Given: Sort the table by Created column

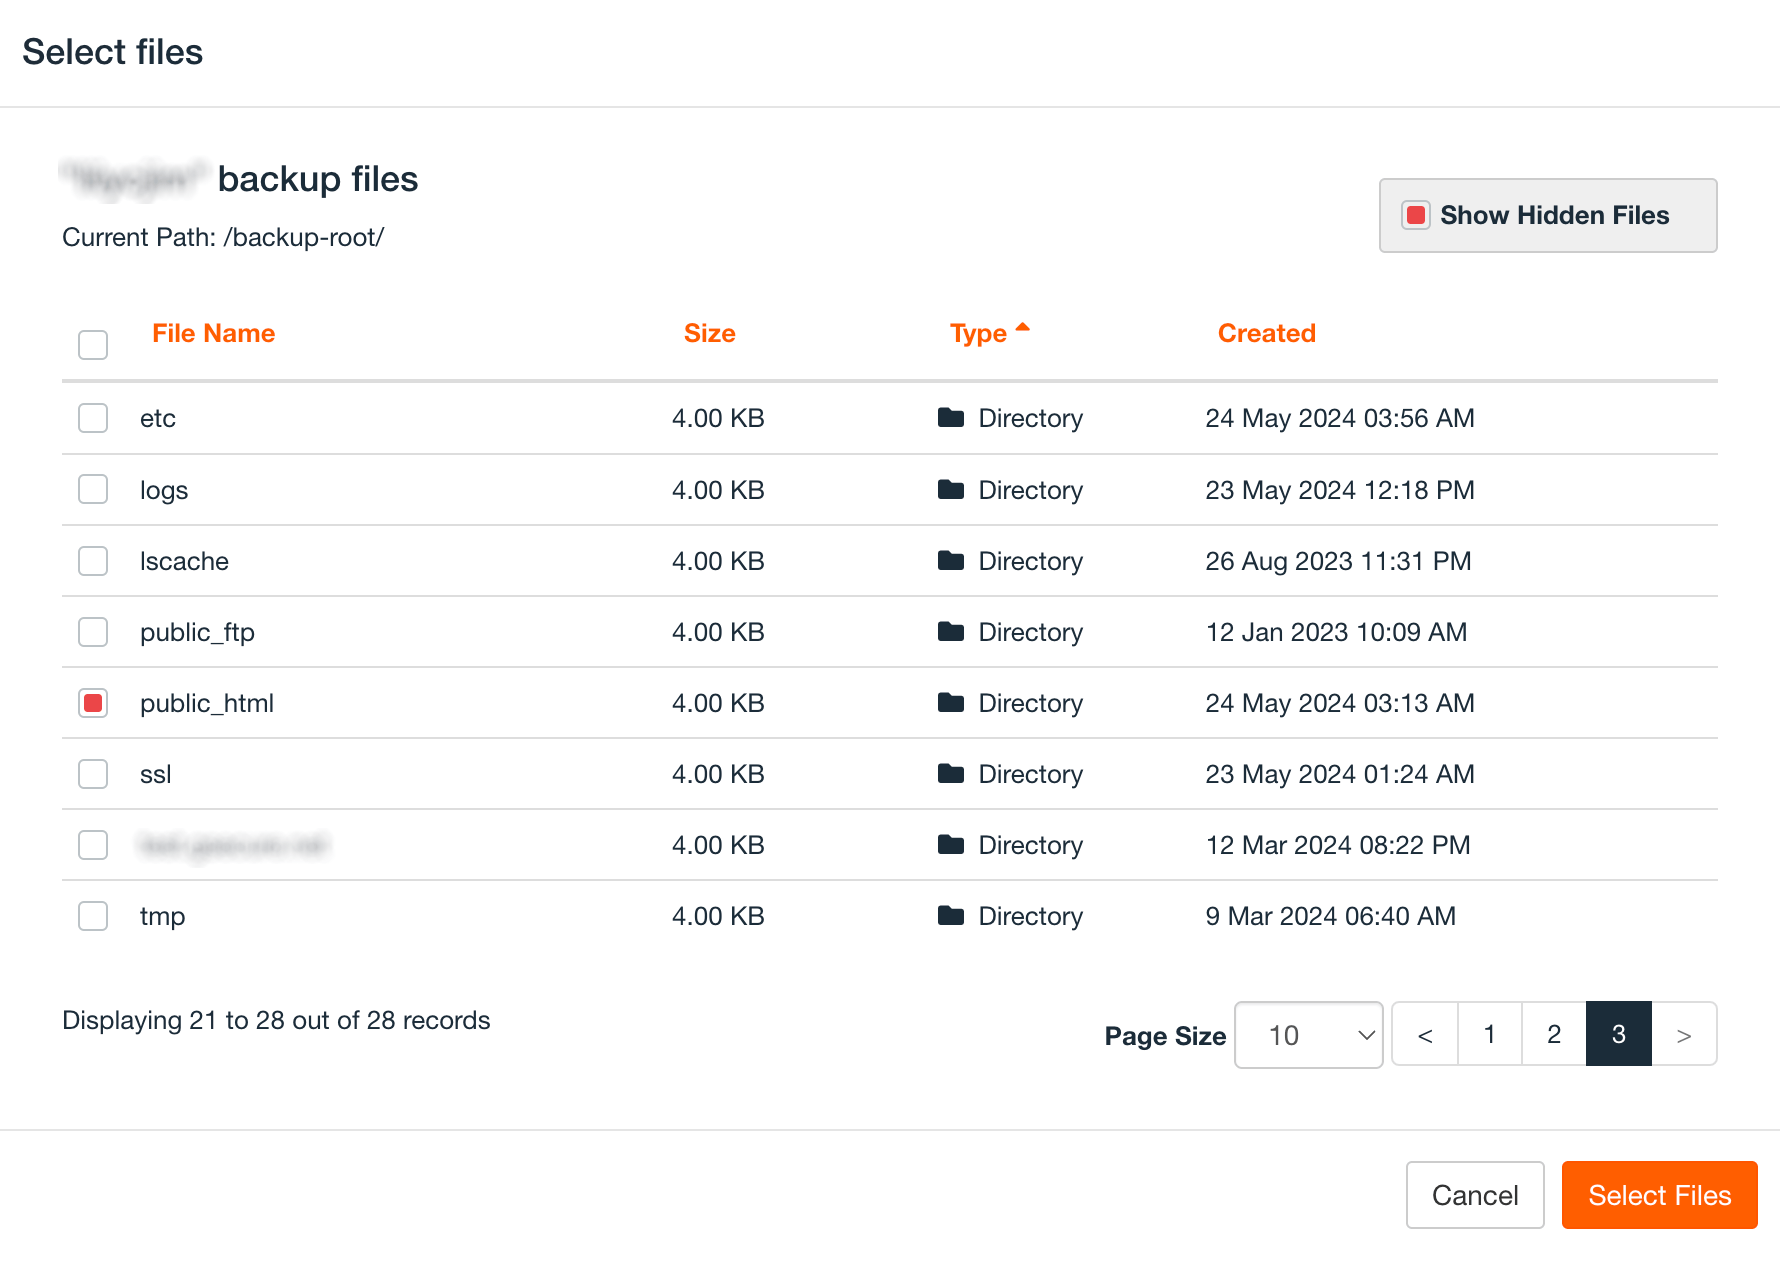Looking at the screenshot, I should [1266, 333].
